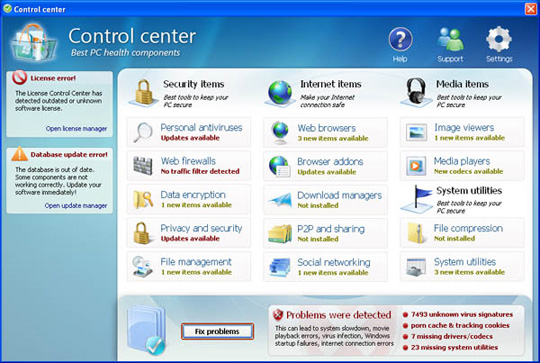Click the License error prohibited sign icon
The image size is (540, 363).
pos(19,78)
